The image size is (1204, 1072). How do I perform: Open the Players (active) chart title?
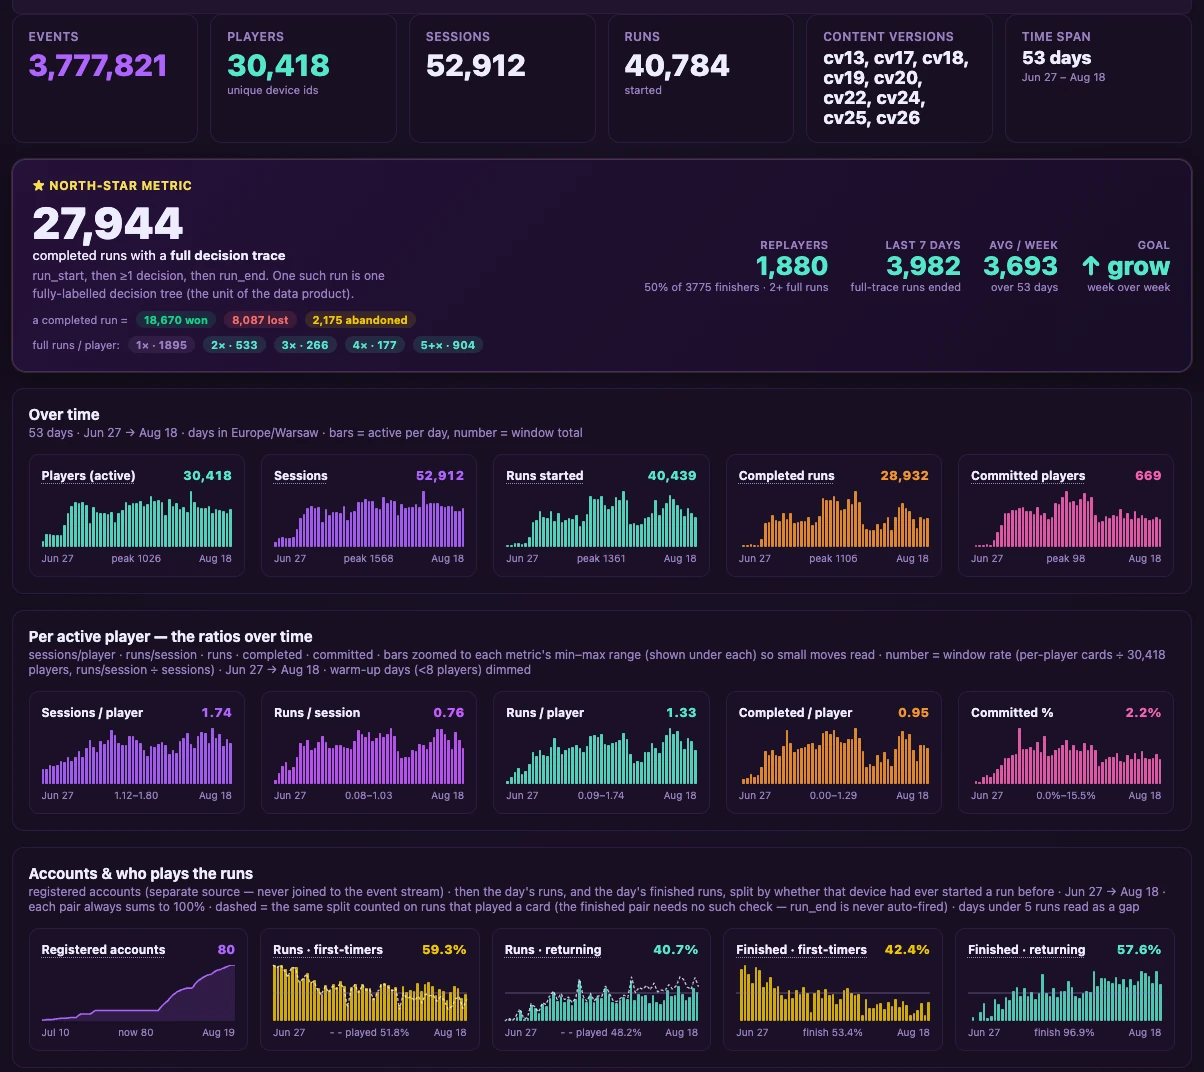(x=88, y=476)
